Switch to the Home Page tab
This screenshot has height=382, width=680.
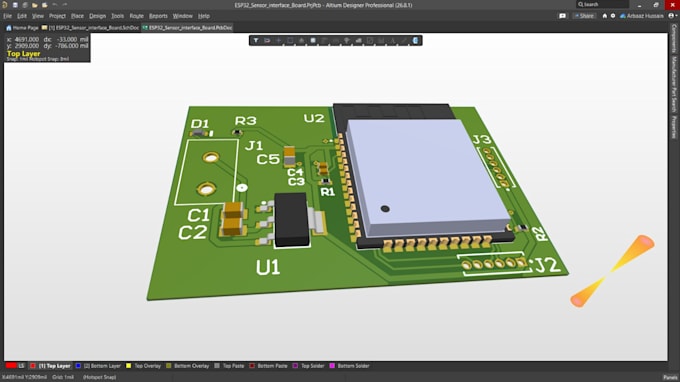22,27
